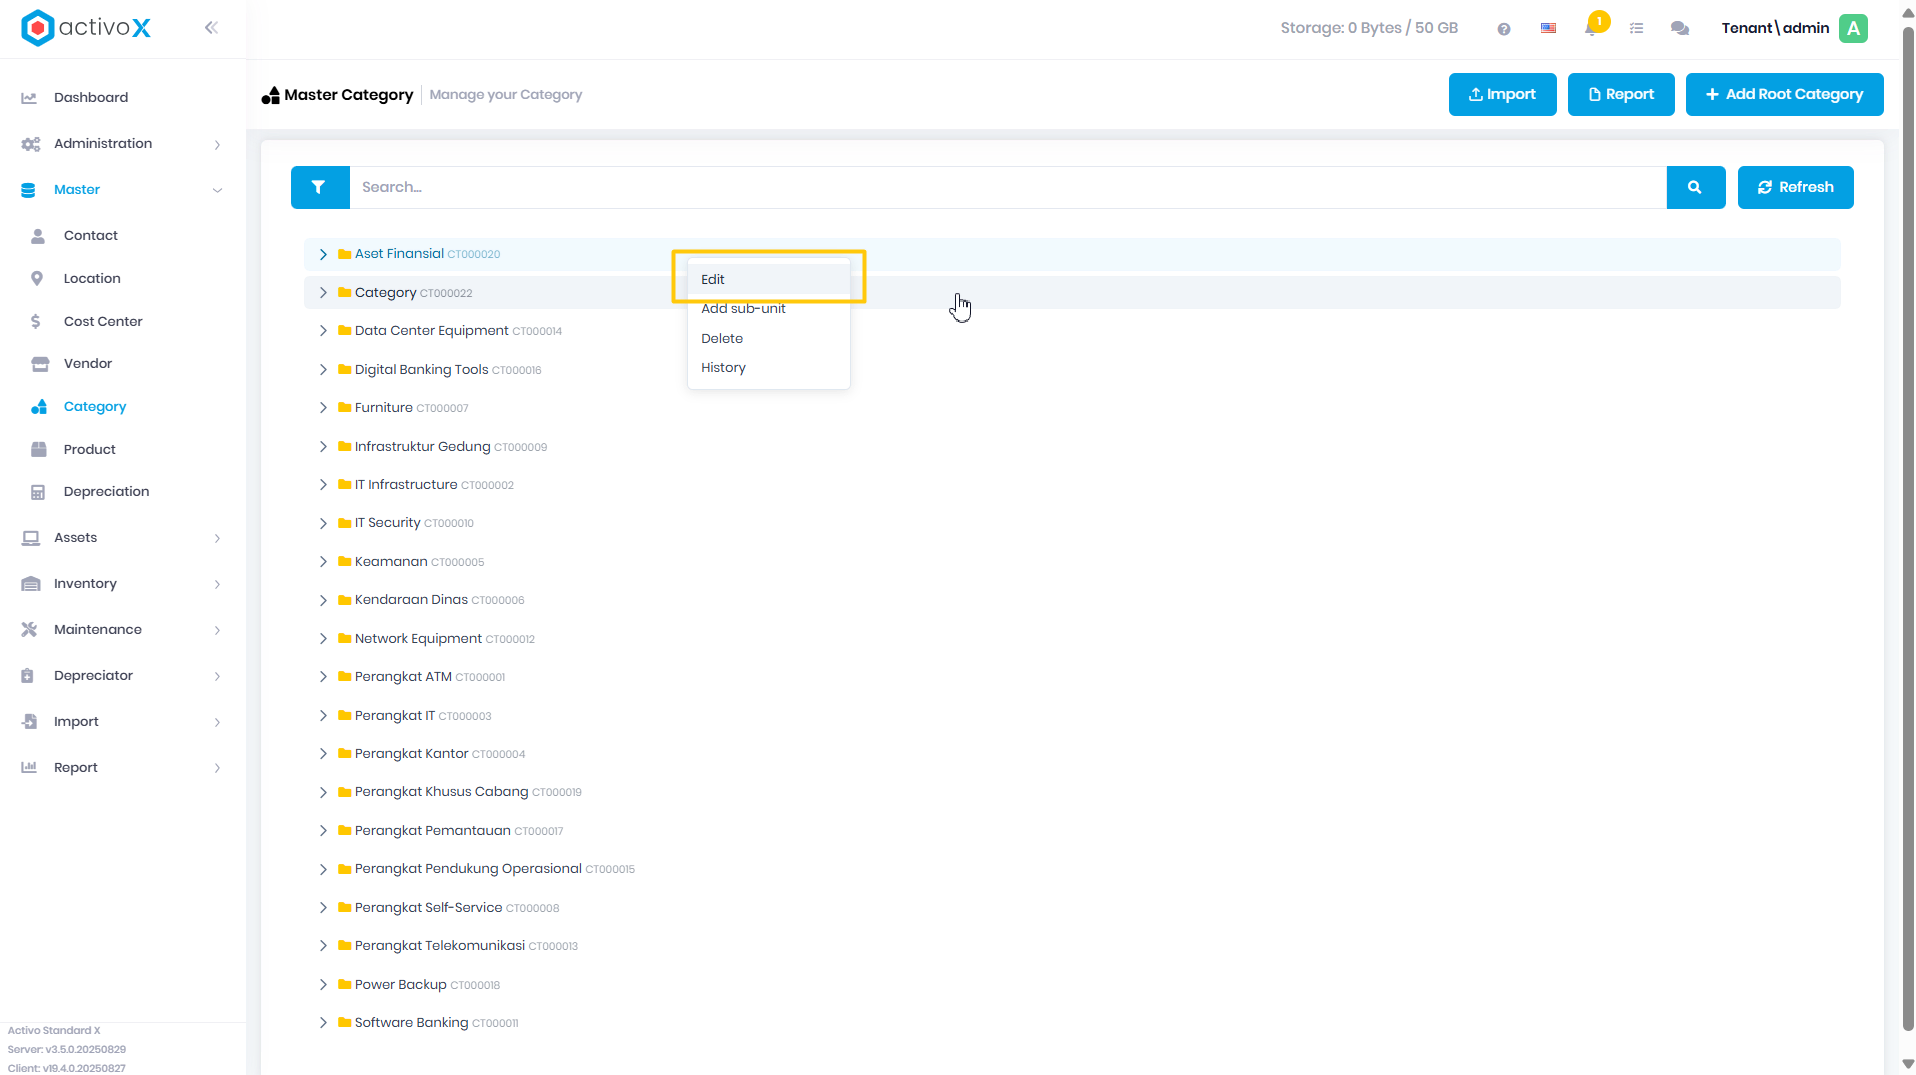1916x1075 pixels.
Task: Expand the Perangkat ATM tree node
Action: click(323, 677)
